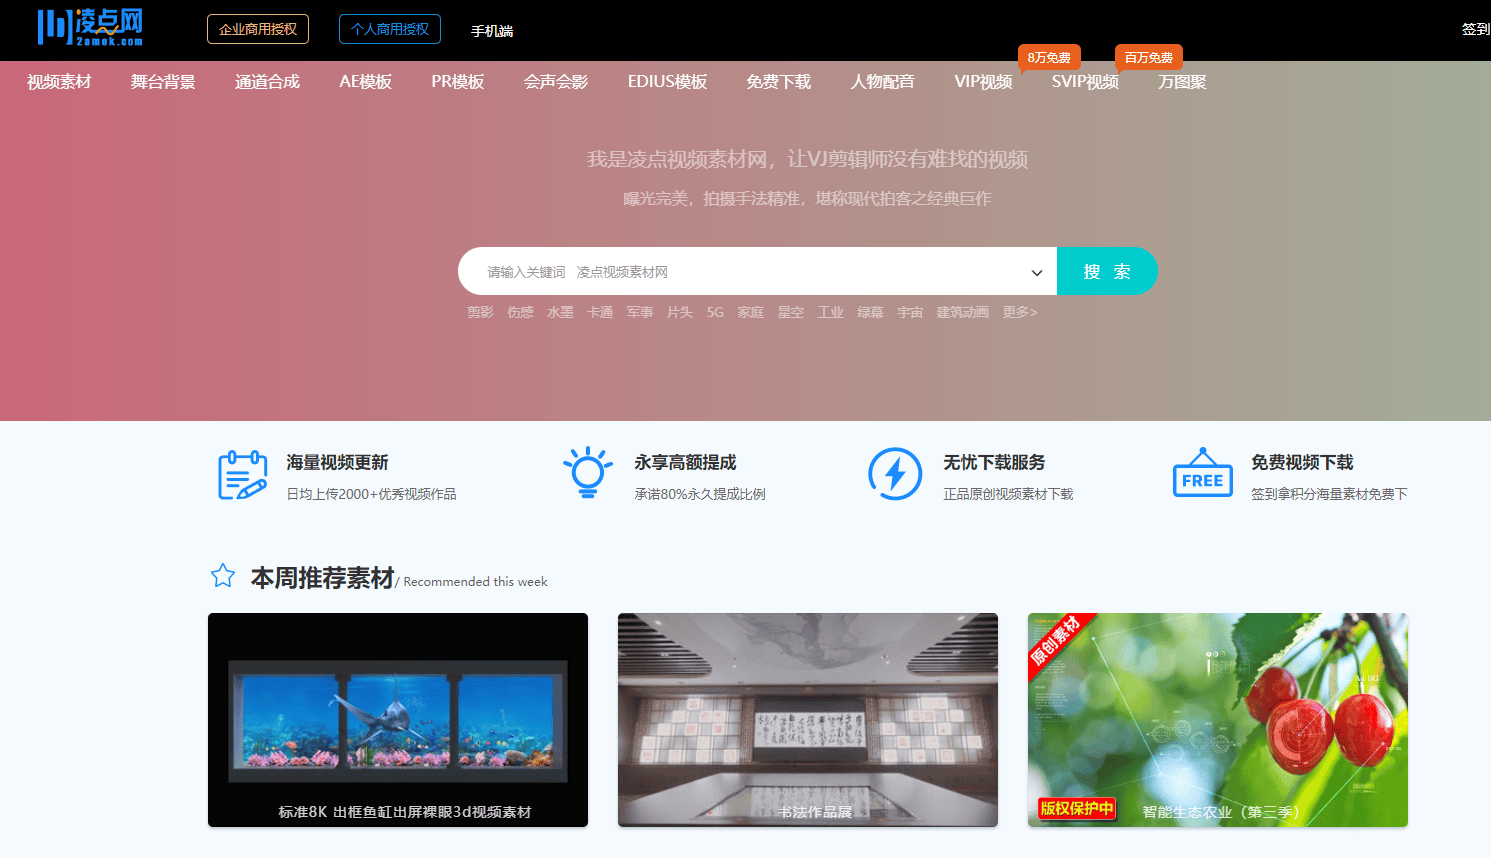Go to 通道合成 category
The image size is (1491, 858).
point(267,82)
